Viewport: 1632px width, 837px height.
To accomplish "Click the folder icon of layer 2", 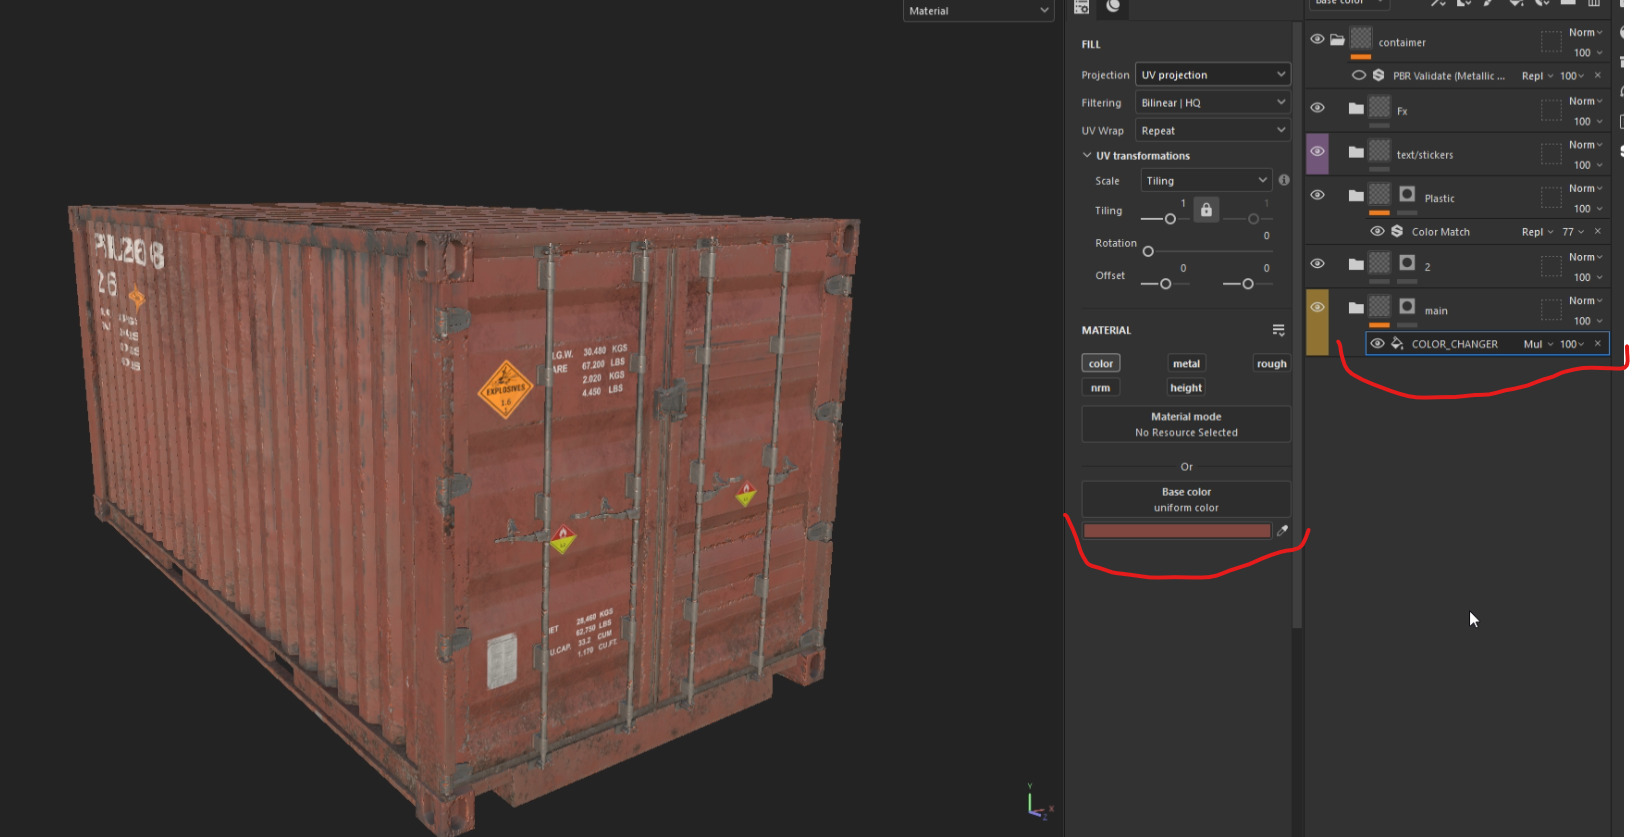I will (x=1356, y=264).
